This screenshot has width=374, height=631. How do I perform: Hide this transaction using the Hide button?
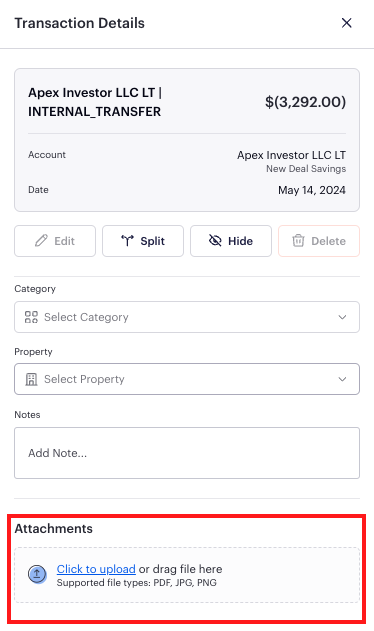click(231, 241)
